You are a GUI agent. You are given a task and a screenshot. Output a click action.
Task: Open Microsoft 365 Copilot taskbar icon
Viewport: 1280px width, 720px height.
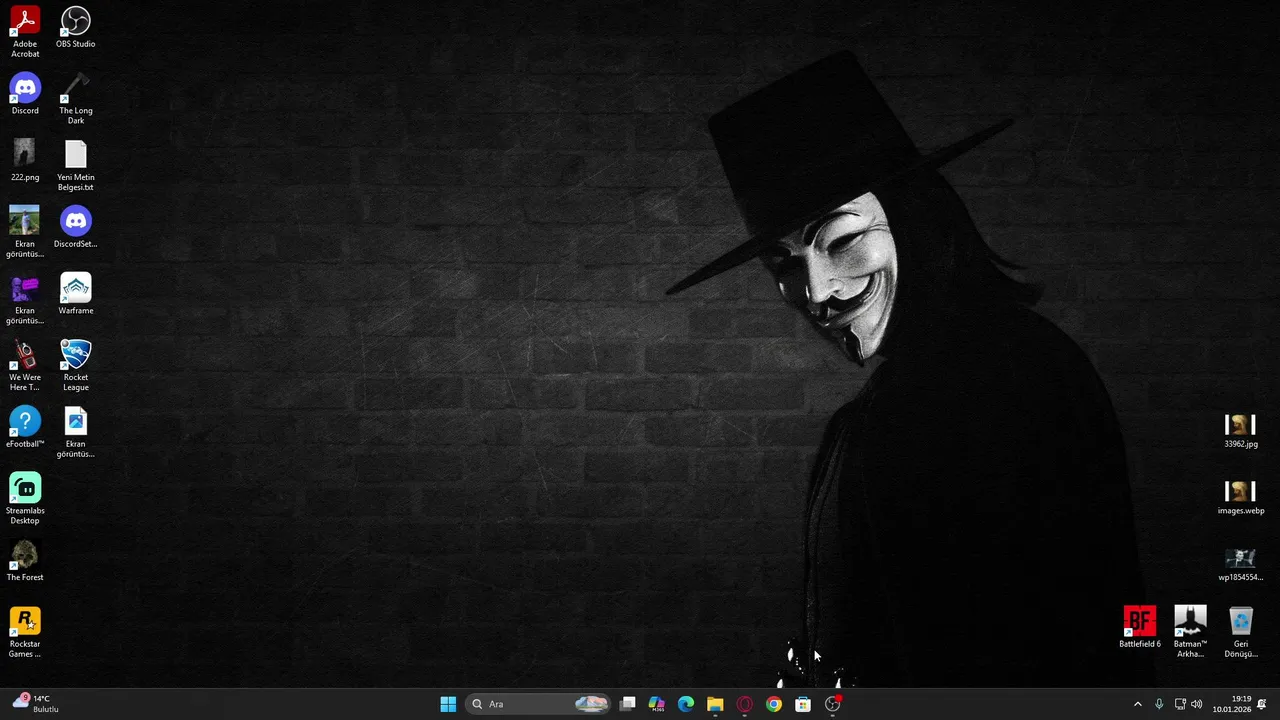[657, 704]
